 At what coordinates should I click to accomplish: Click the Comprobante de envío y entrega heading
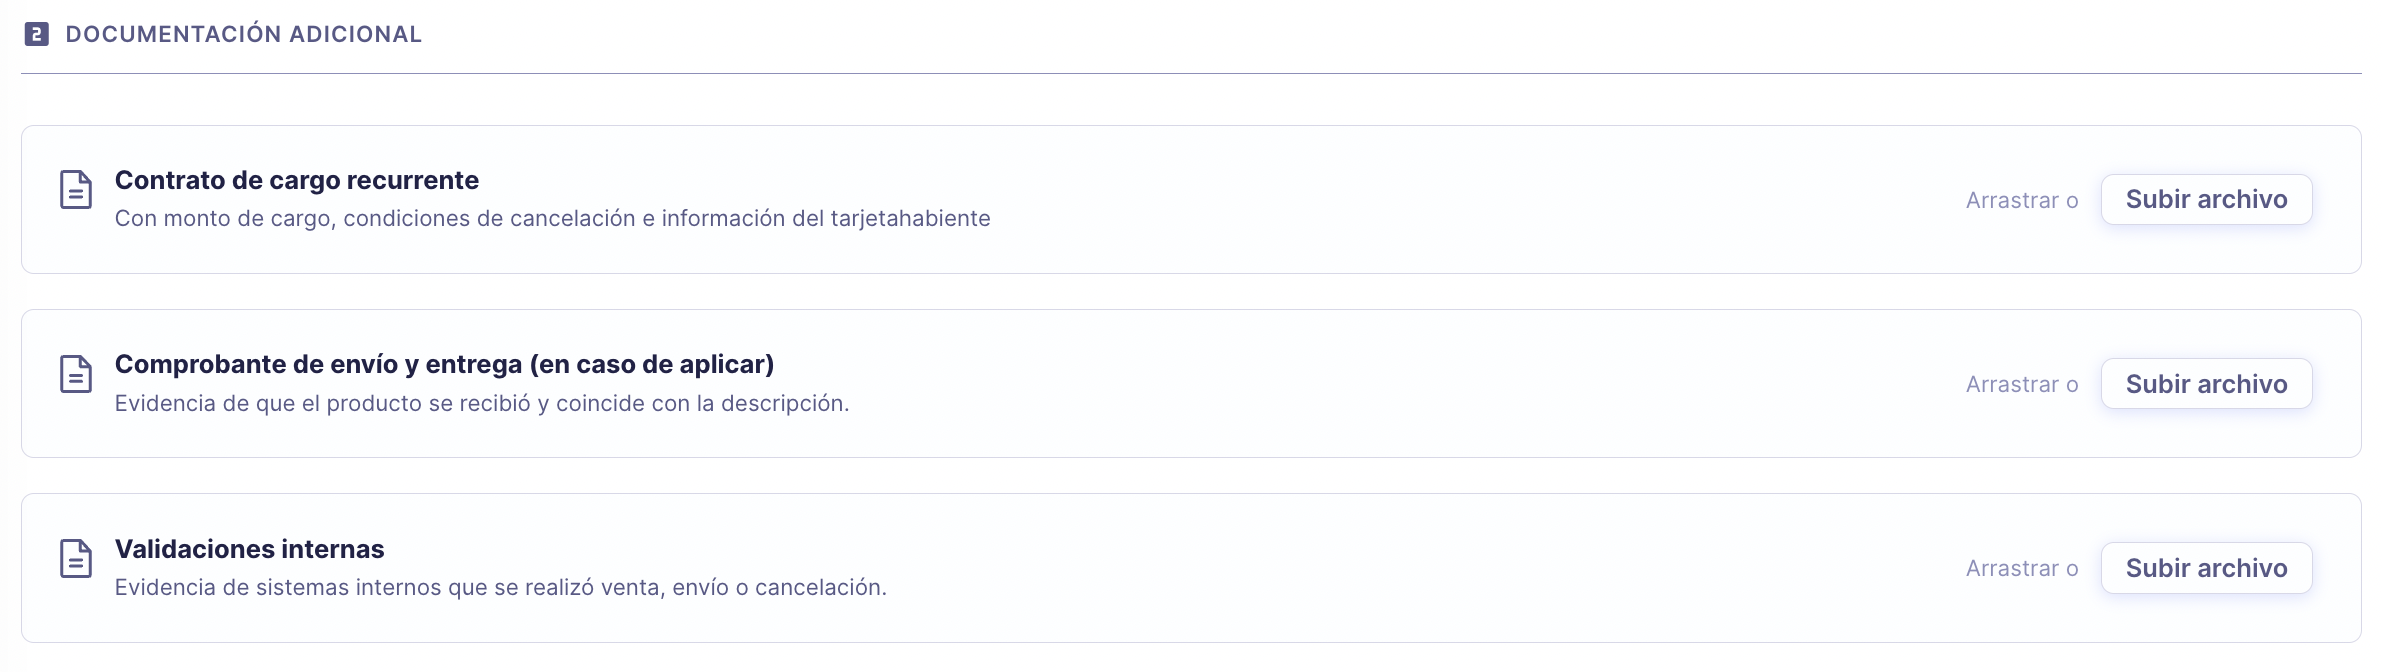(444, 364)
